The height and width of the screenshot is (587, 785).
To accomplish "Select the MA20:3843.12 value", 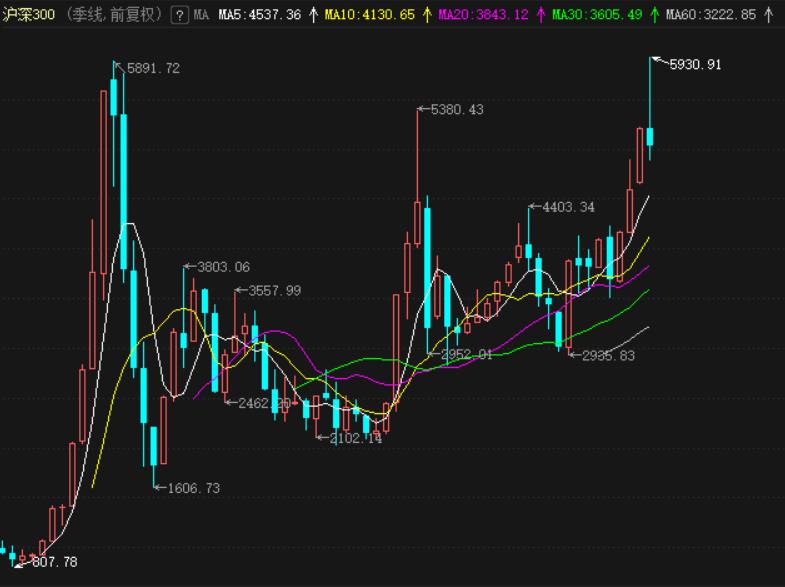I will (483, 15).
